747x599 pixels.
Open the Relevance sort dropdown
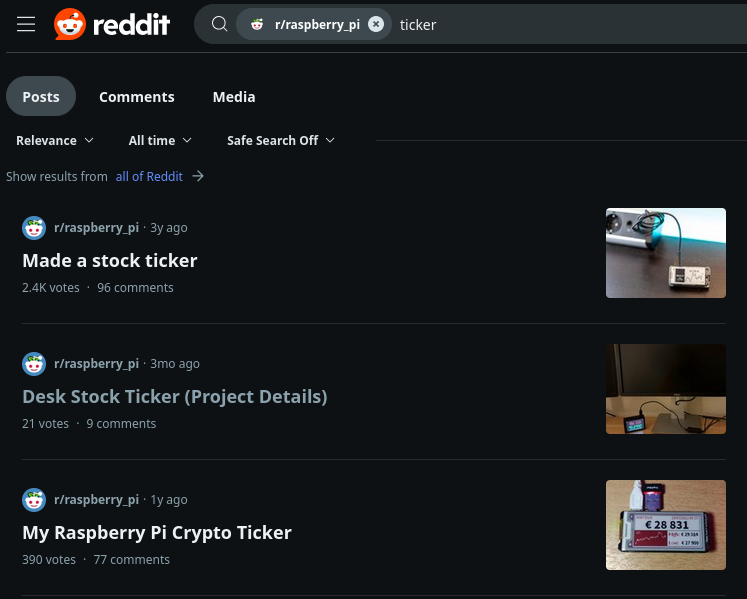click(55, 141)
